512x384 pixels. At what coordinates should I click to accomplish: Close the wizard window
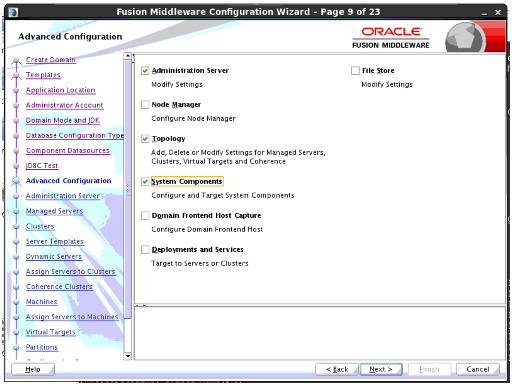(x=498, y=13)
